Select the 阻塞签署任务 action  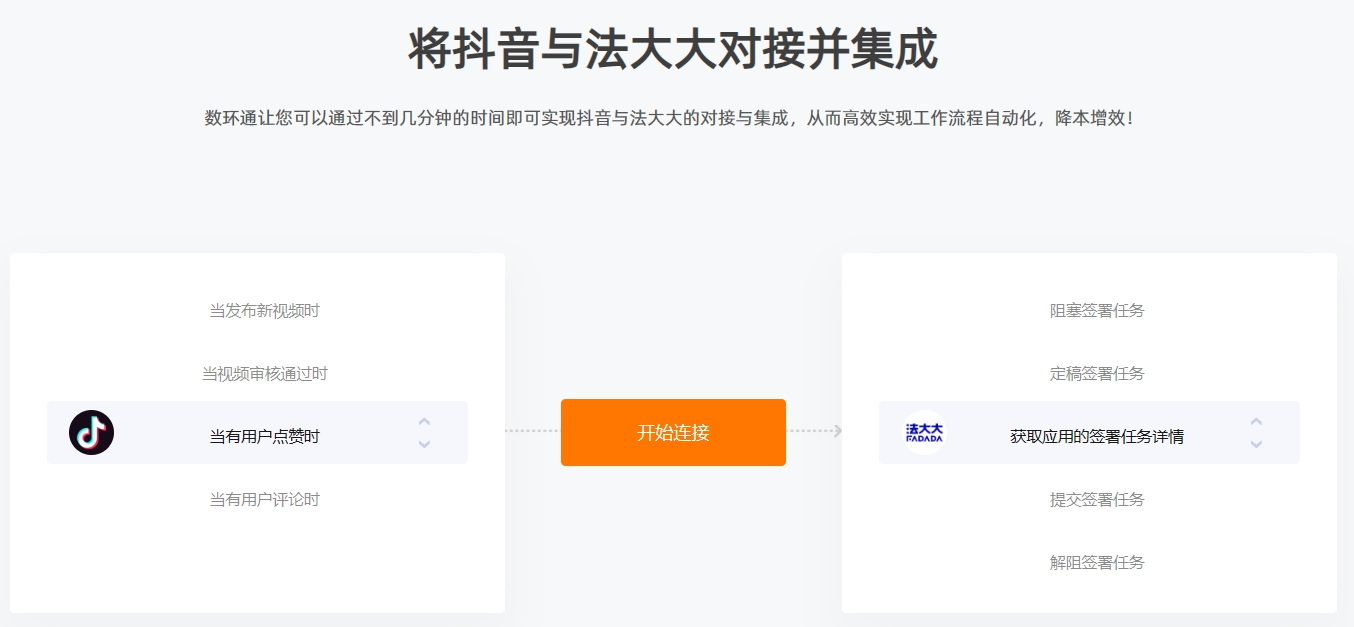(1097, 311)
